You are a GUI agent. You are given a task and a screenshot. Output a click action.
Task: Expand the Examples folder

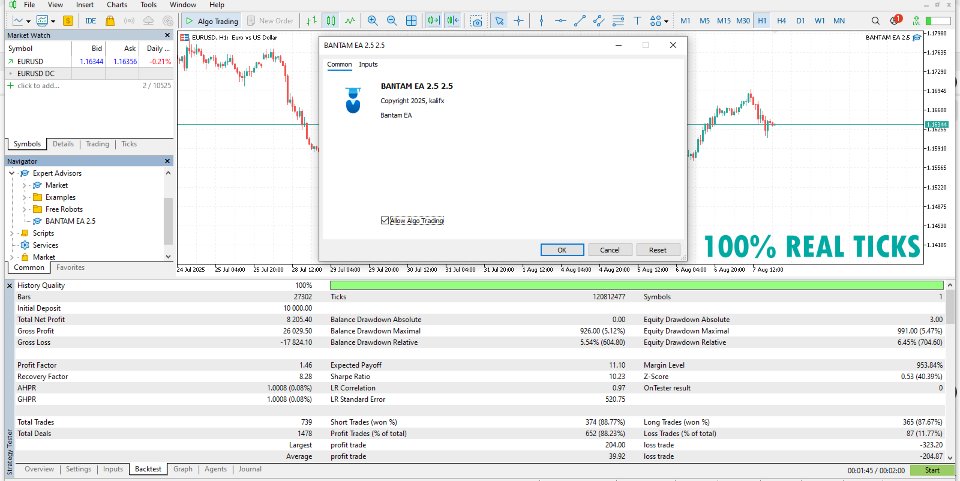tap(24, 197)
